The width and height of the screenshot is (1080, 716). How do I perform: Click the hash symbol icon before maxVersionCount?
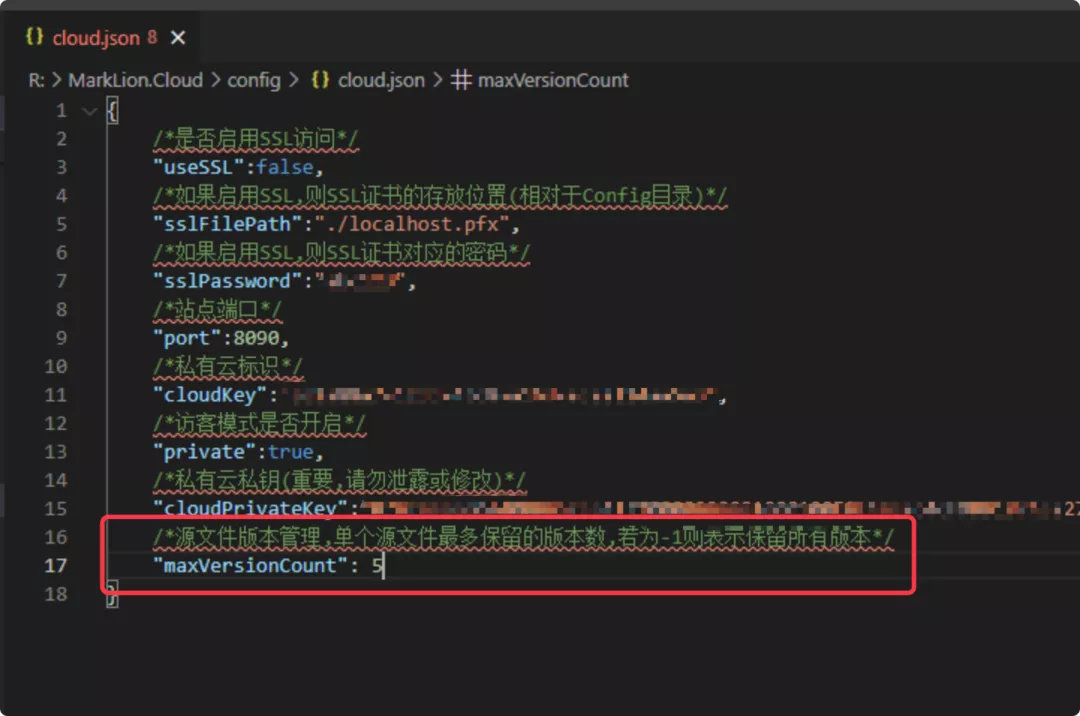[461, 80]
